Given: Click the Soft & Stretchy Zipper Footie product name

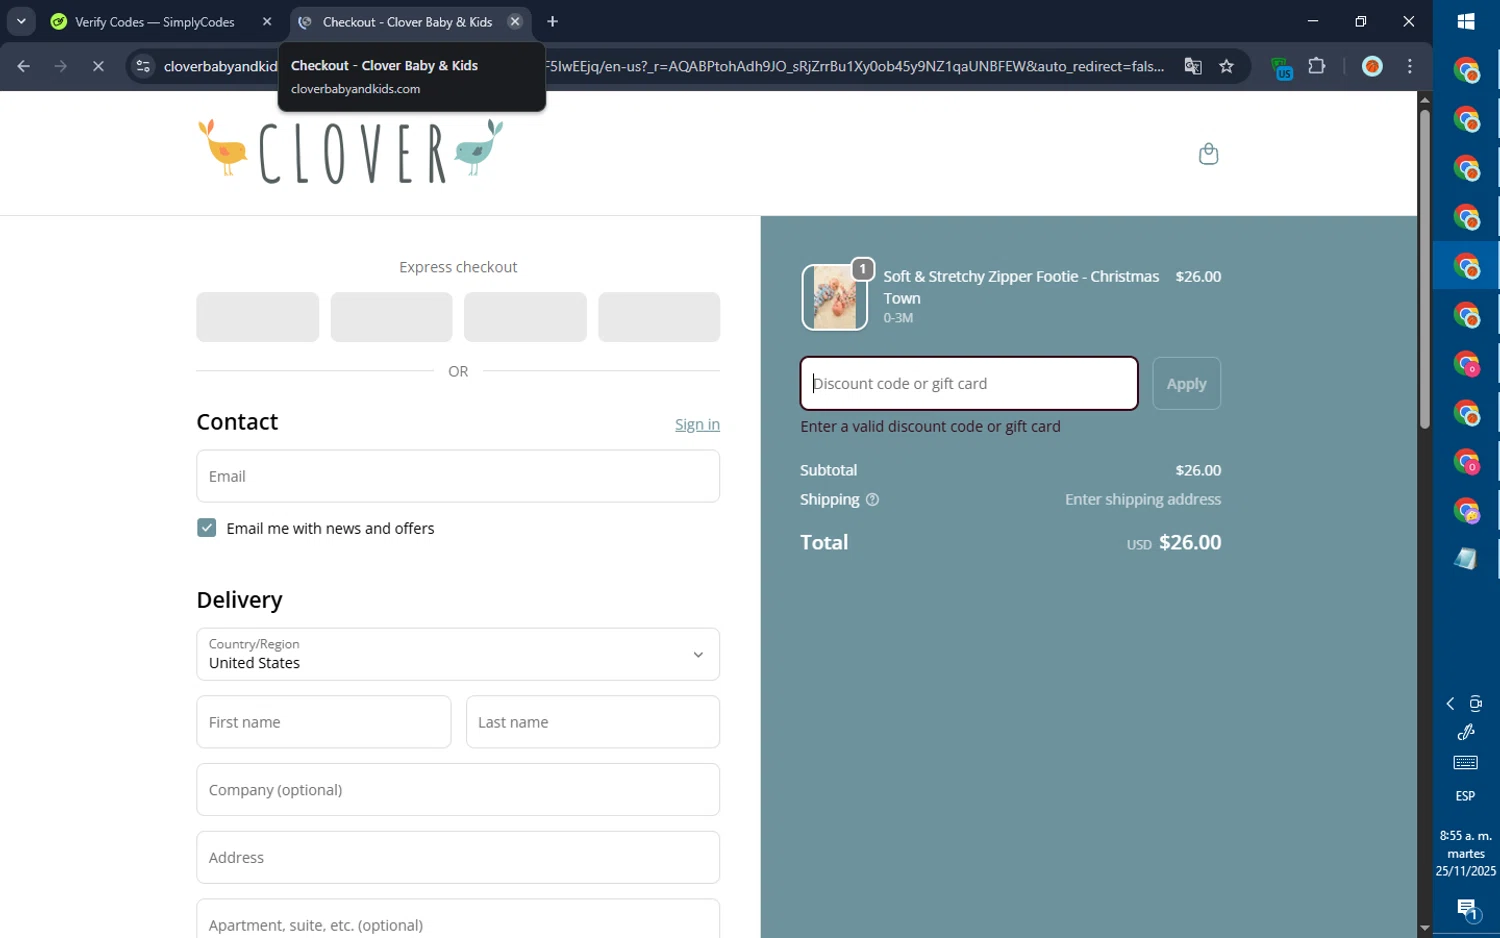Looking at the screenshot, I should point(1021,287).
